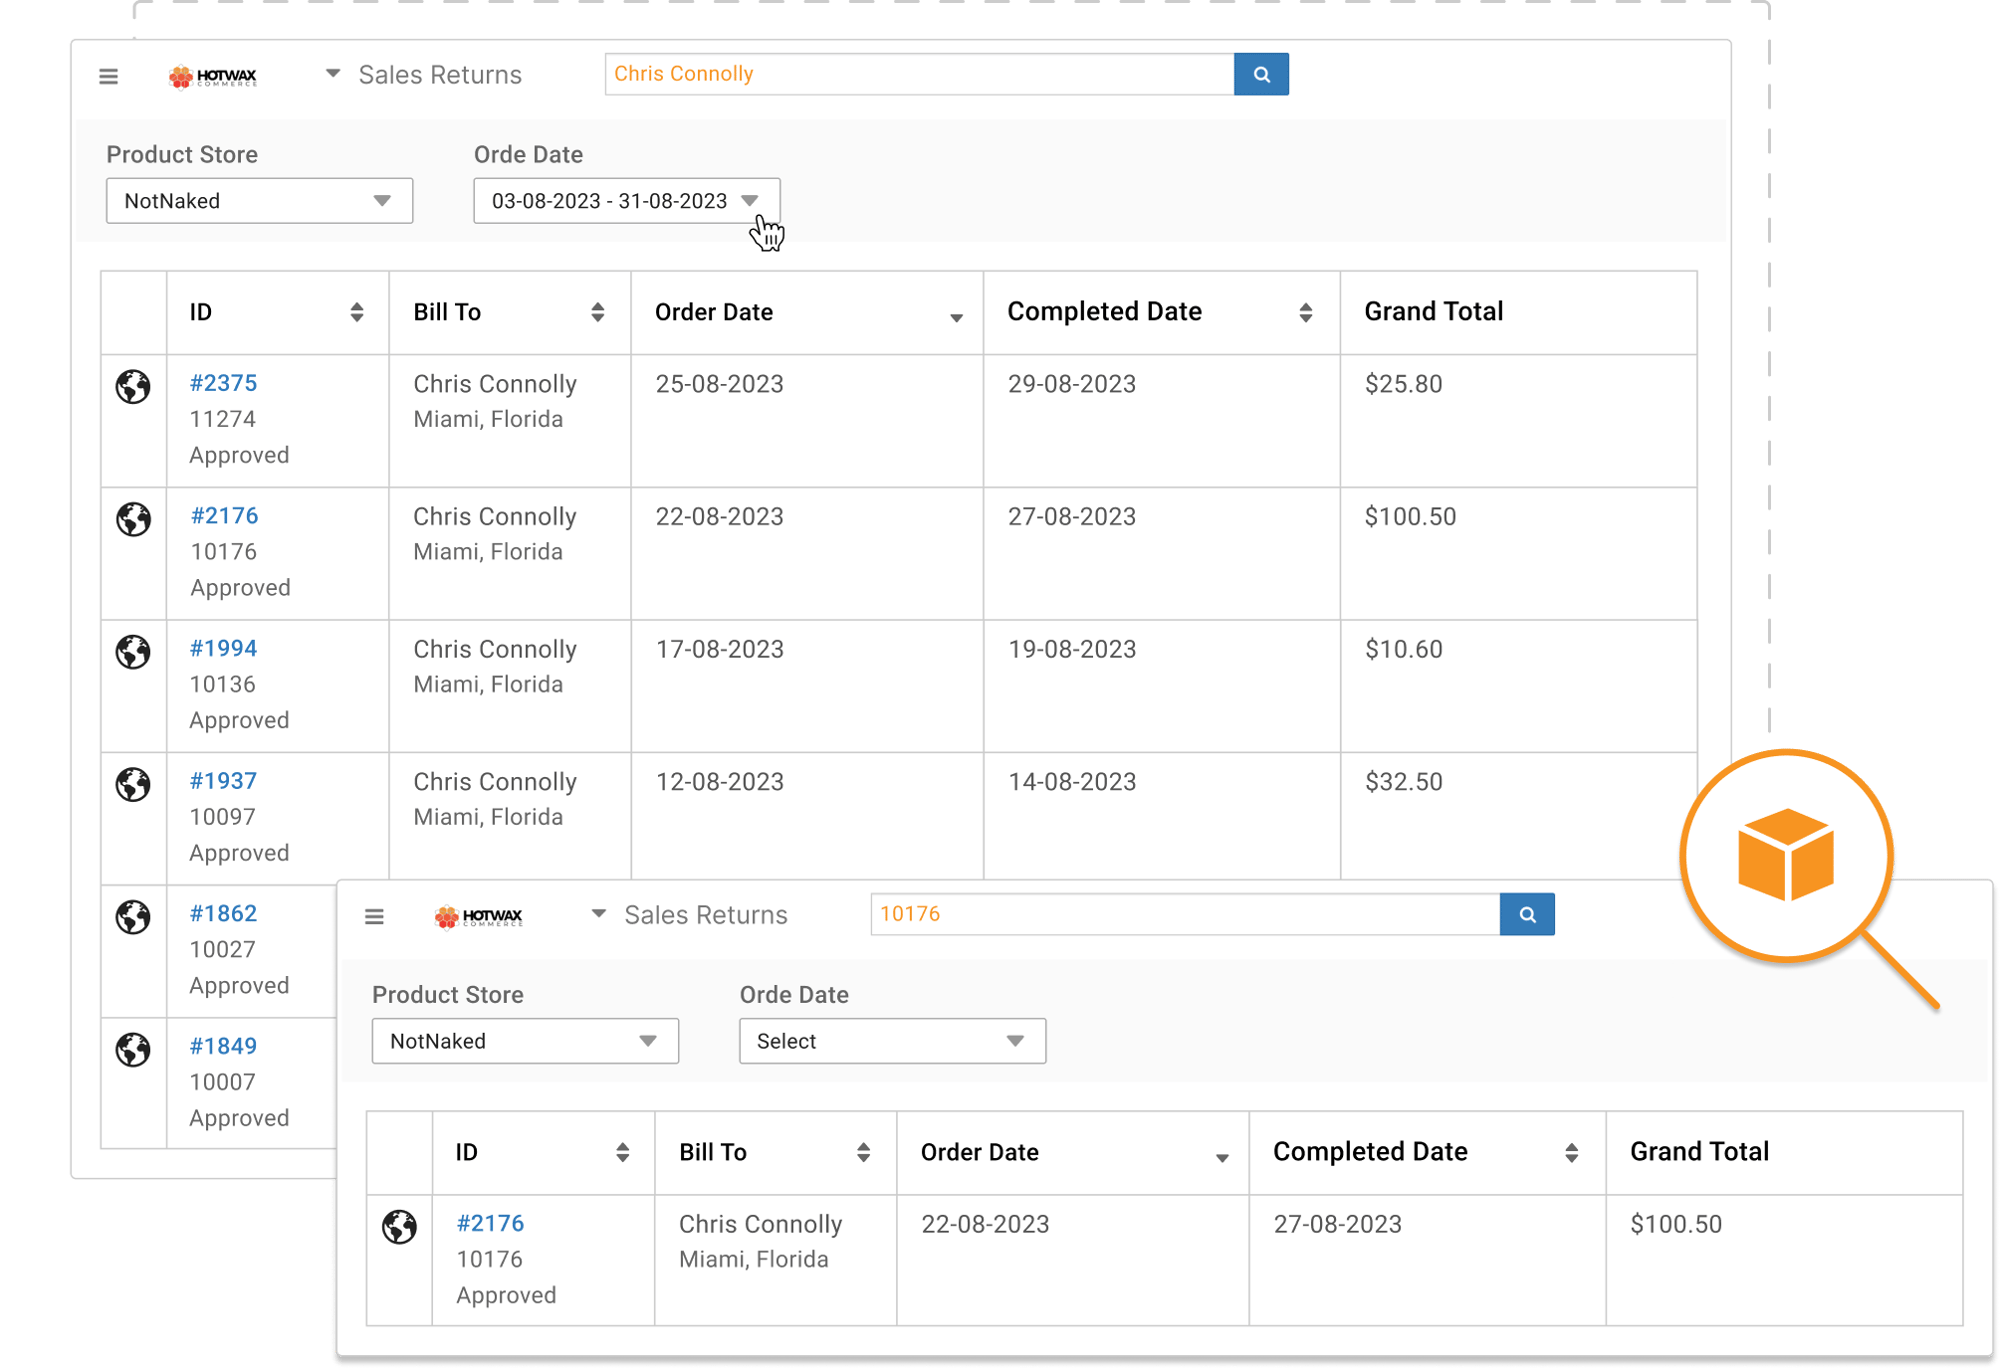Click HotWax Commerce logo in back window
This screenshot has width=2000, height=1369.
click(213, 76)
